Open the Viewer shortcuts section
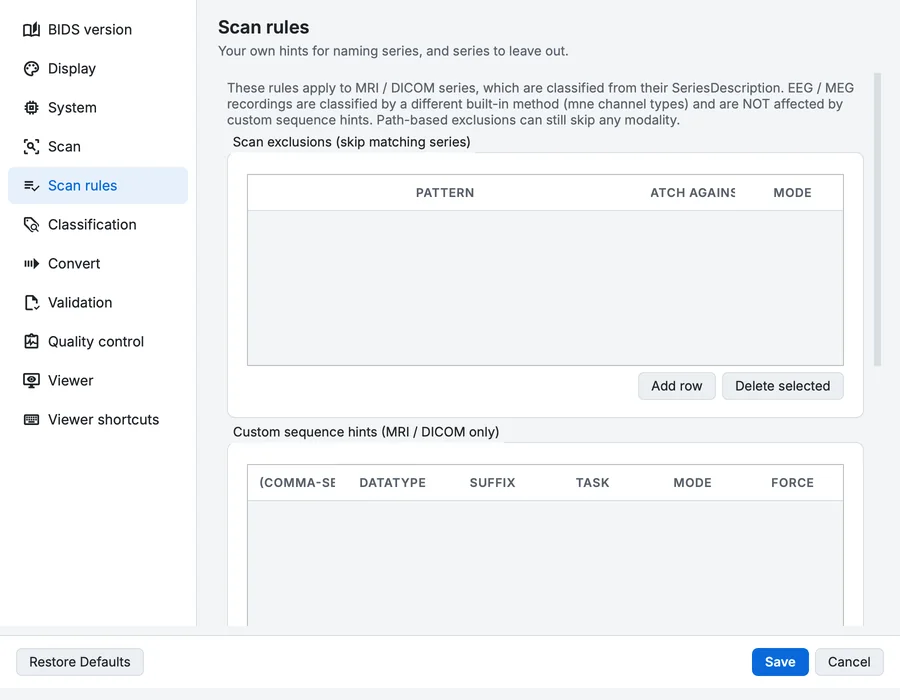This screenshot has width=900, height=700. click(98, 419)
